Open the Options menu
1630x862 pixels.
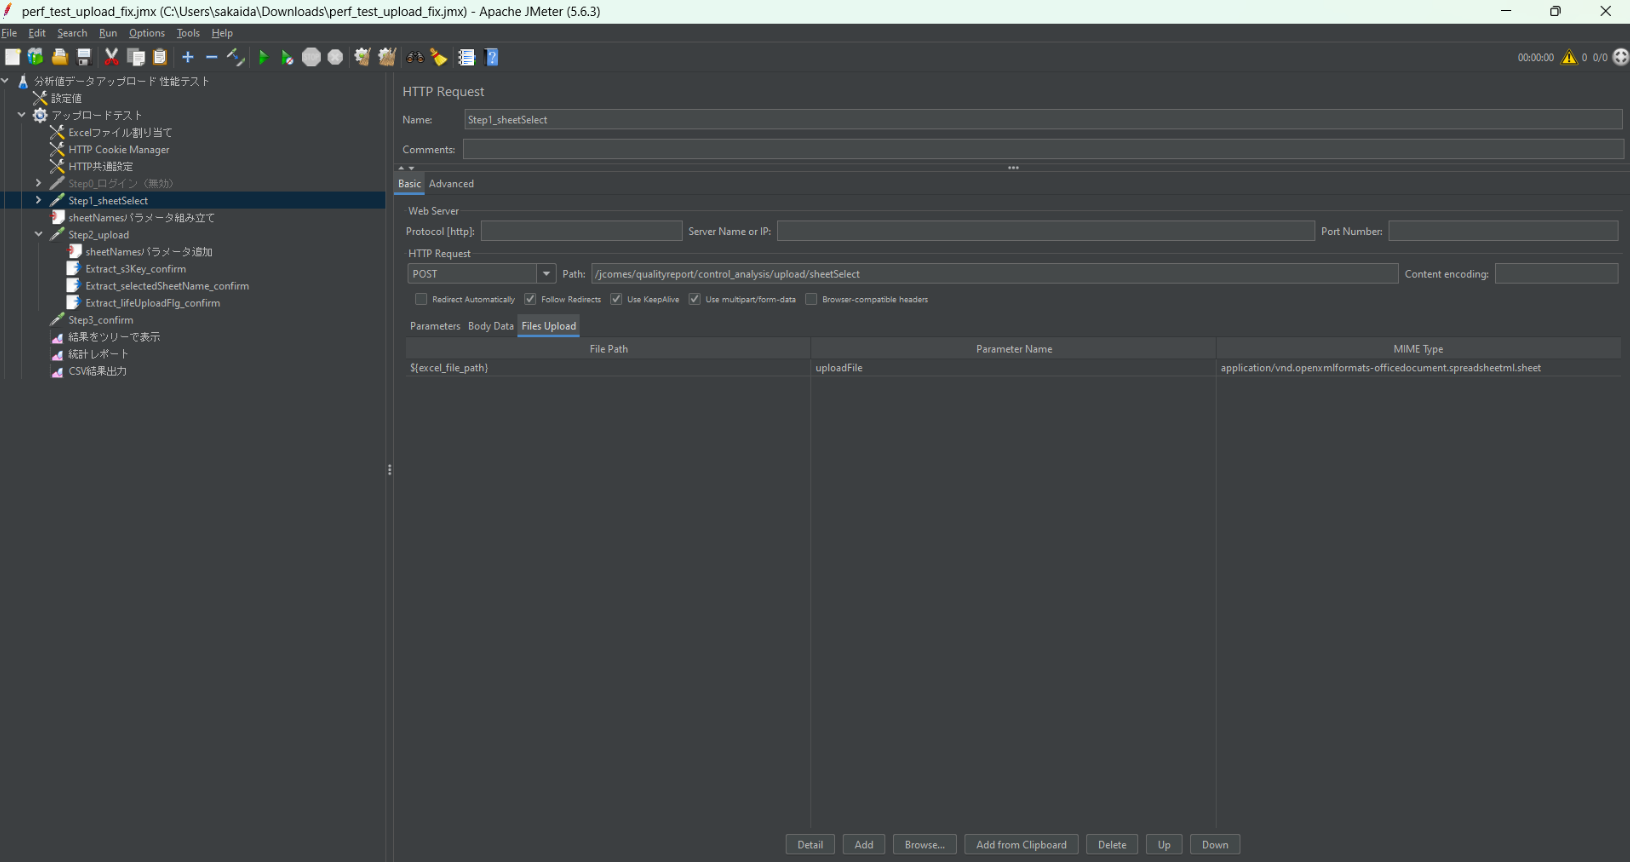[146, 33]
